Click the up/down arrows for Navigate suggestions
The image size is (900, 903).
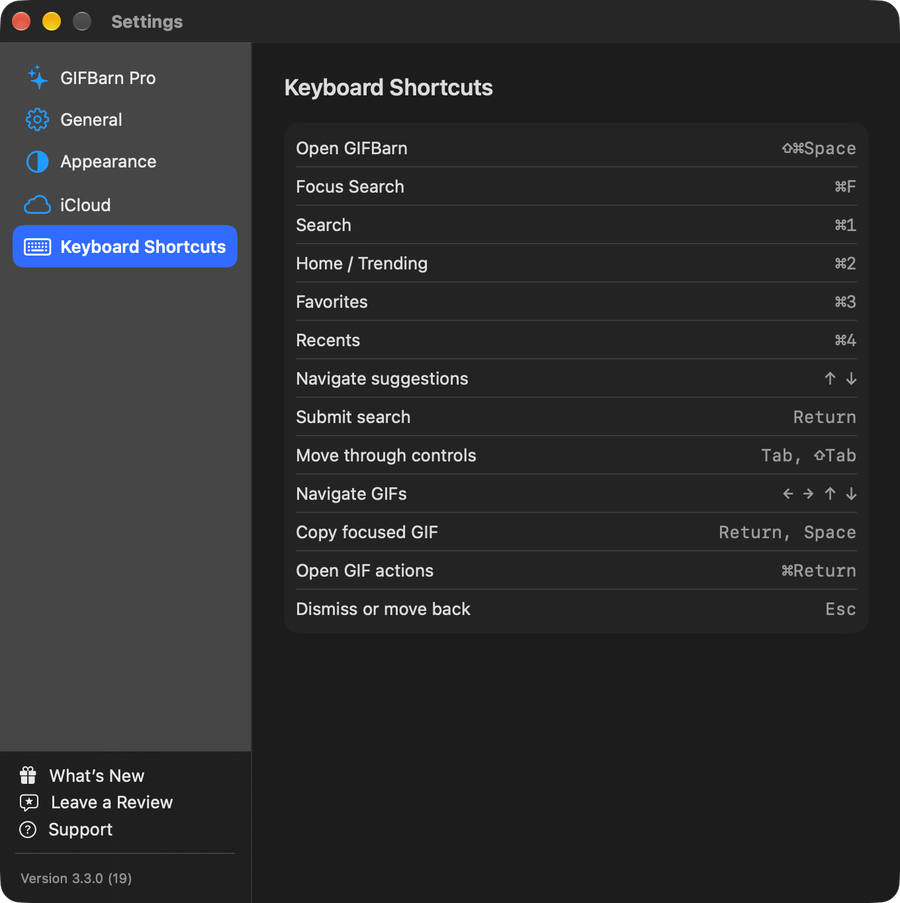click(840, 379)
